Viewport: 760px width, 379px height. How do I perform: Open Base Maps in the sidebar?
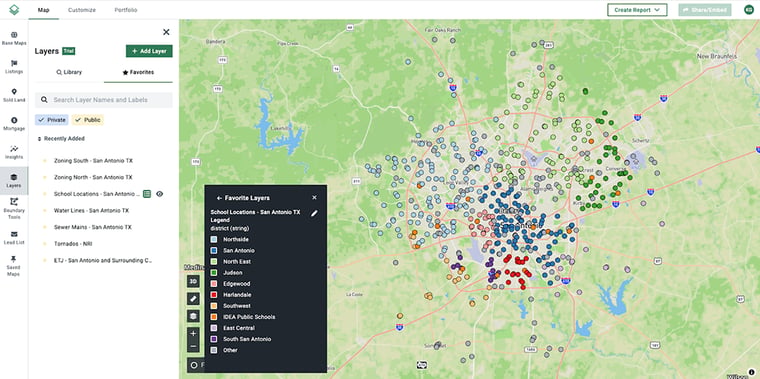coord(14,38)
